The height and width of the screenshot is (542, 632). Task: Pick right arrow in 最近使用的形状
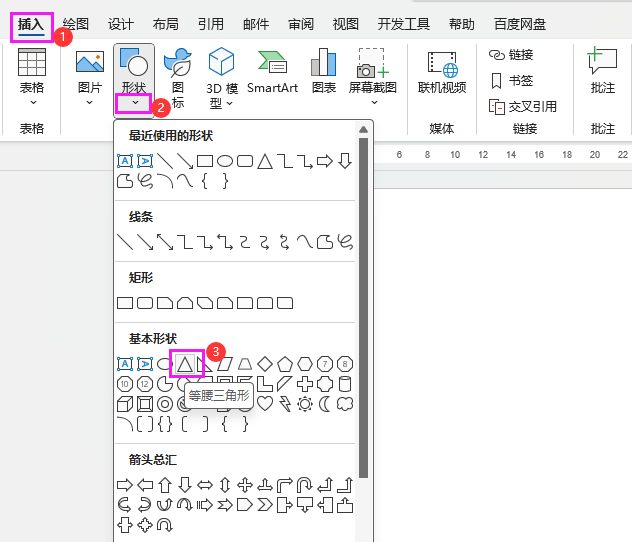[x=324, y=161]
